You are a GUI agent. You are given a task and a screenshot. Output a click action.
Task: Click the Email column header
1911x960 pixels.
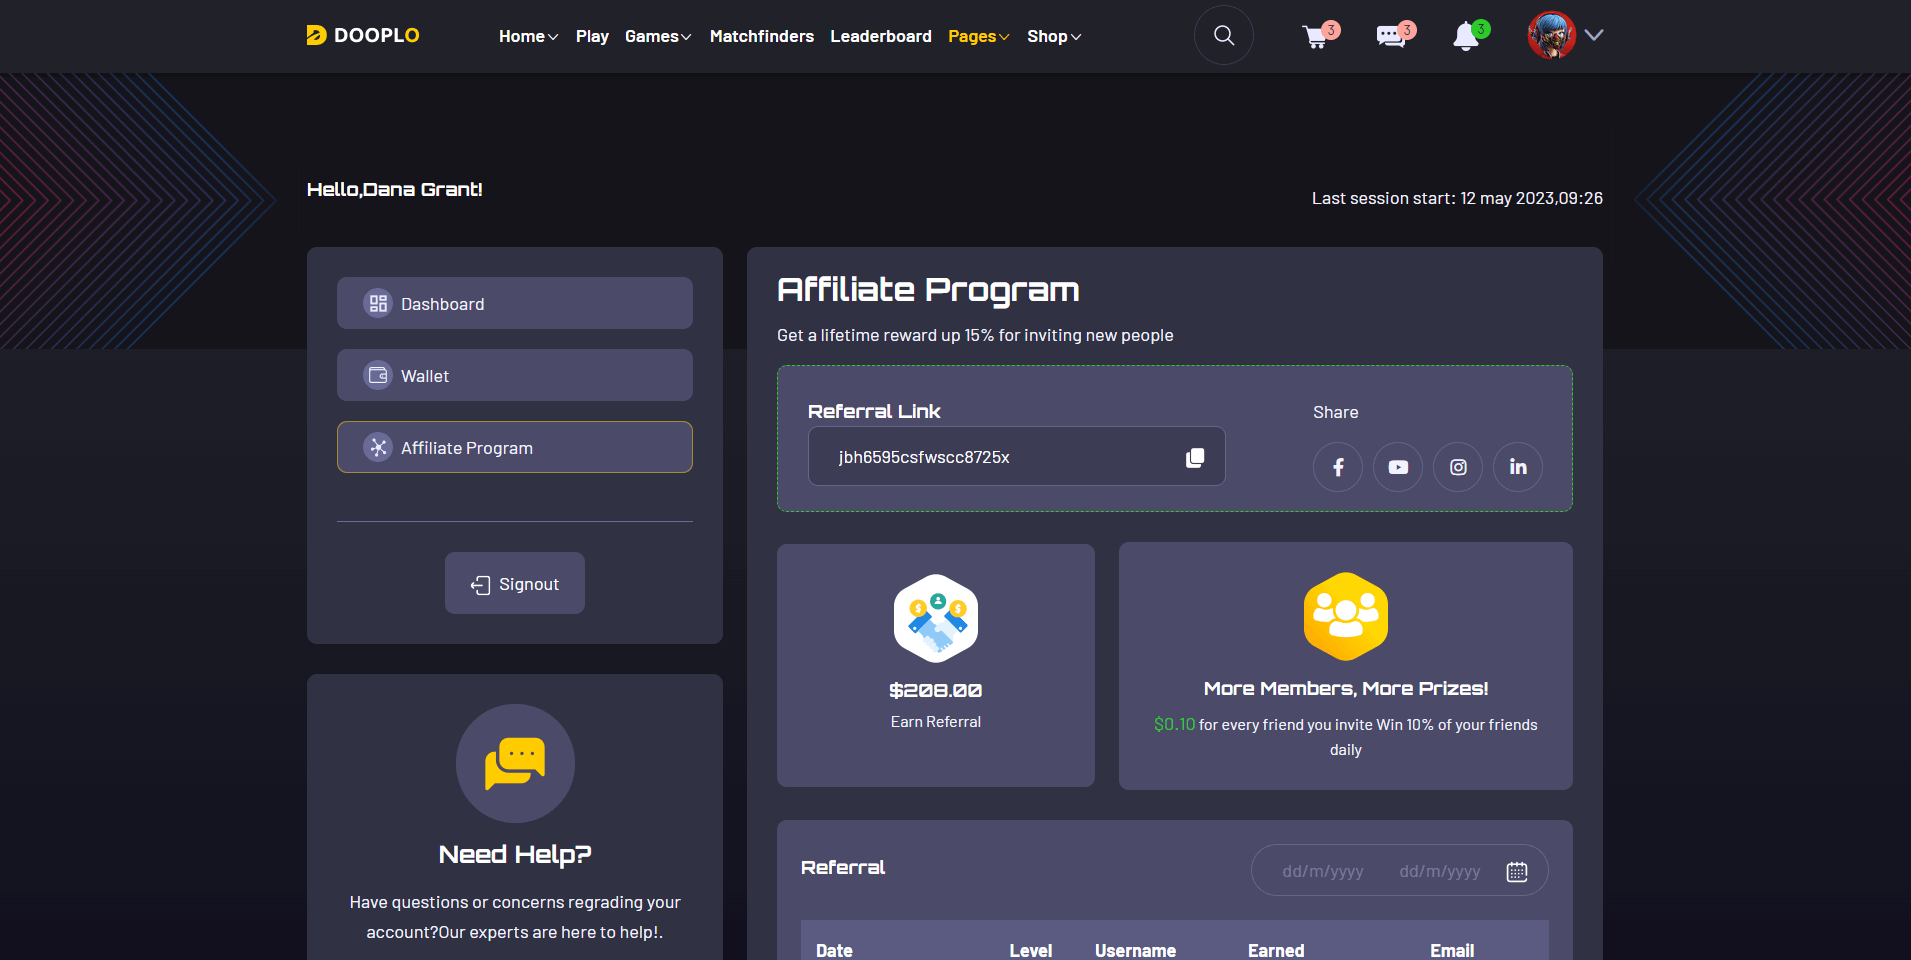pos(1452,950)
